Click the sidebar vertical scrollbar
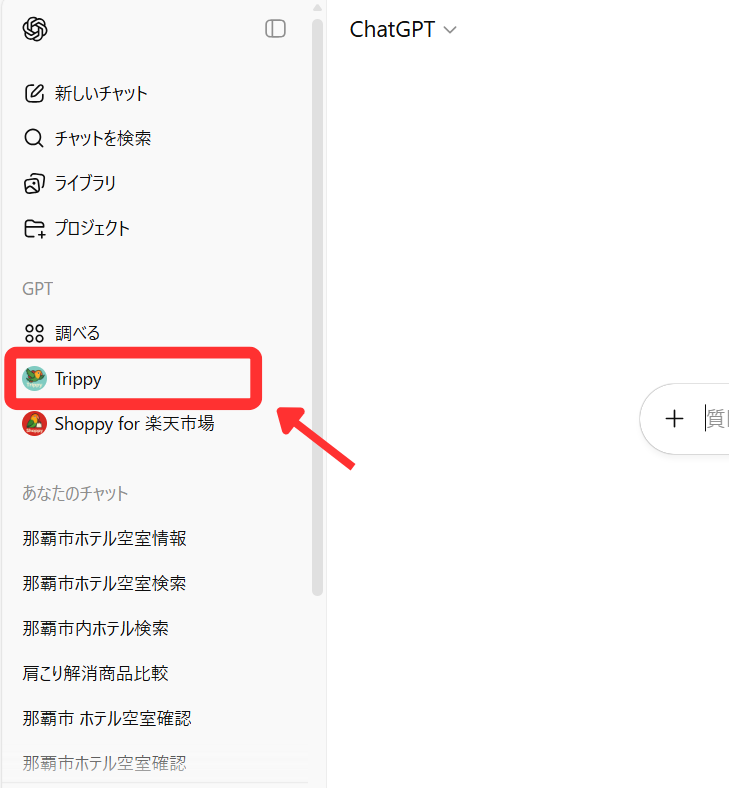The image size is (729, 788). click(x=317, y=307)
